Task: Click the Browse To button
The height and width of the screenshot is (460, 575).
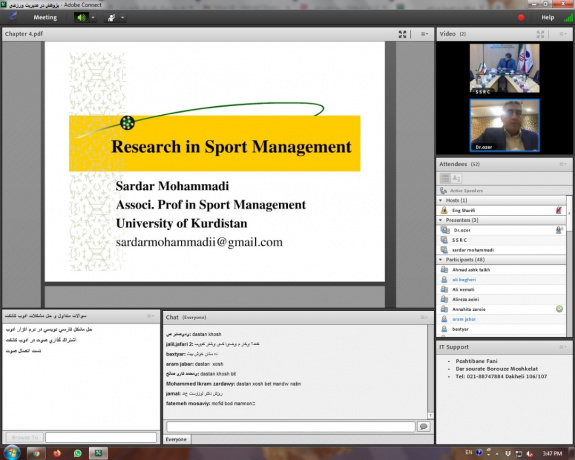Action: coord(25,438)
